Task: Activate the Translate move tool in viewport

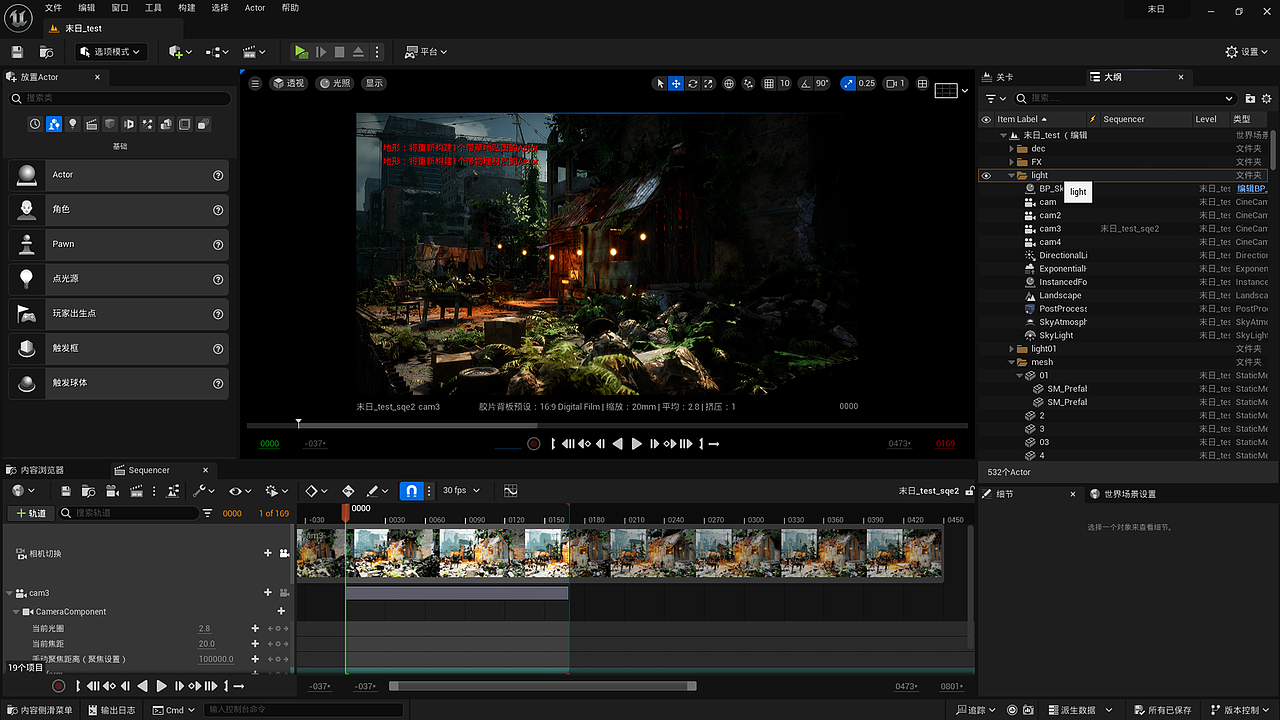Action: (676, 84)
